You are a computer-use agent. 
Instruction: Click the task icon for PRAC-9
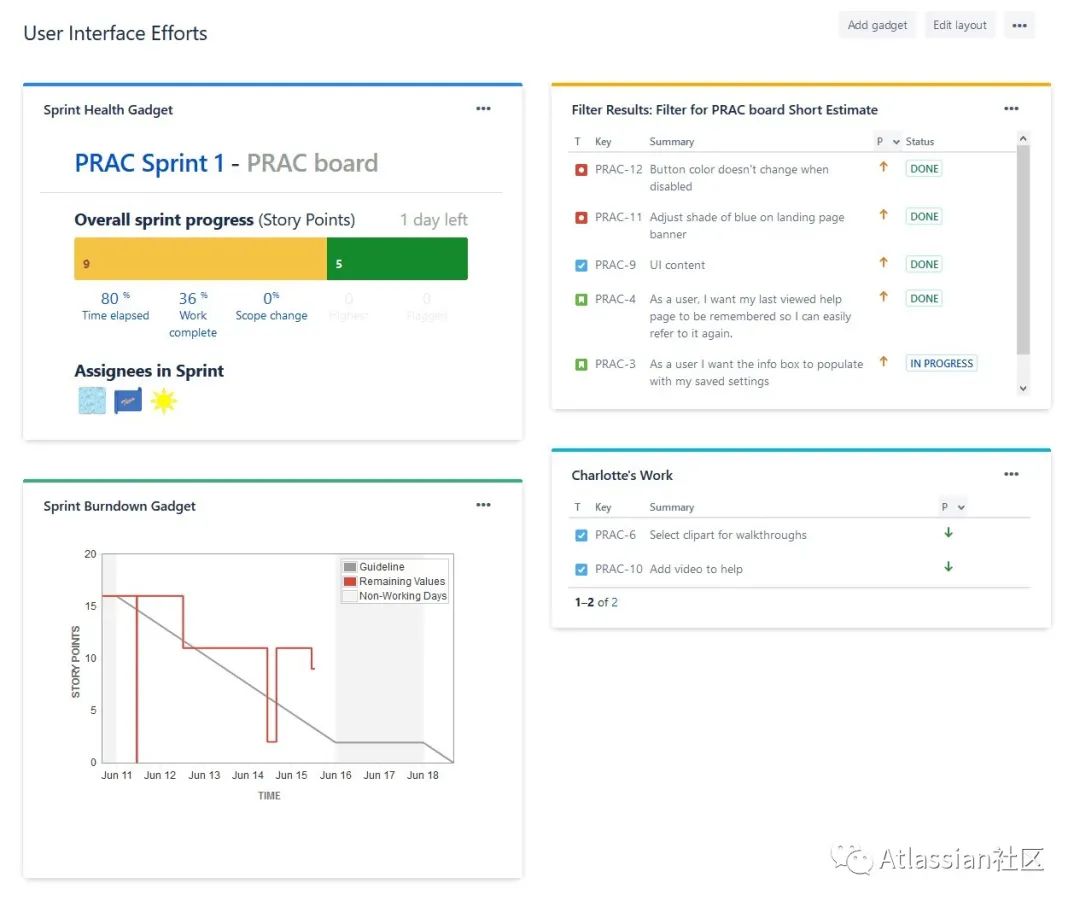pyautogui.click(x=581, y=265)
